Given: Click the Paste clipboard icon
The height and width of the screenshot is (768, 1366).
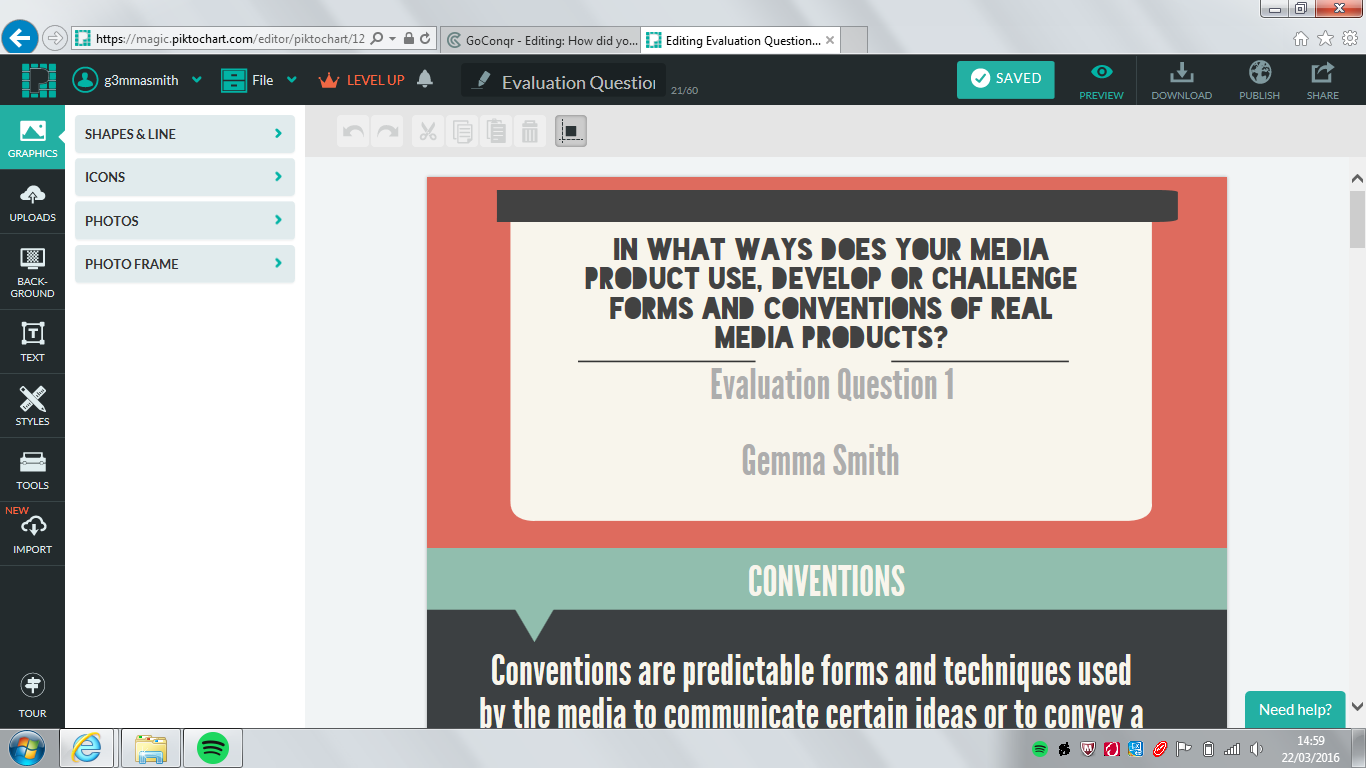Looking at the screenshot, I should coord(496,131).
